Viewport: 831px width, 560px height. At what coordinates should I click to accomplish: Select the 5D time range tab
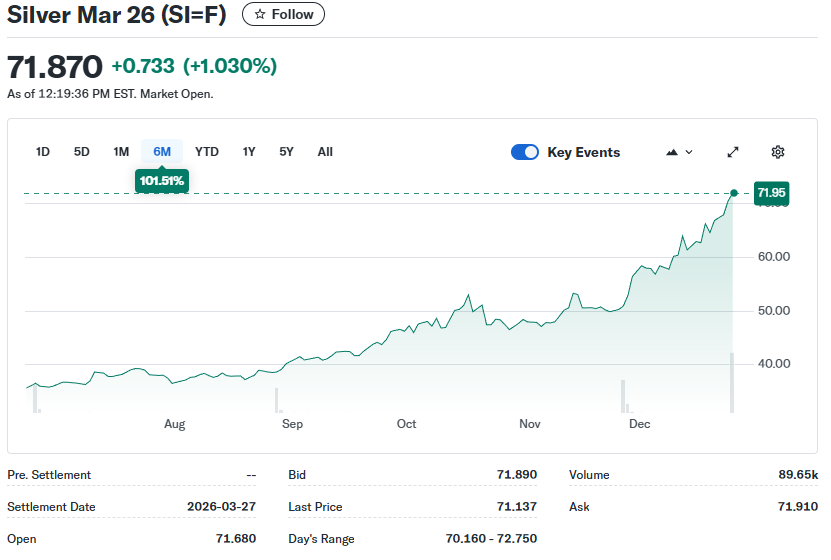(82, 152)
